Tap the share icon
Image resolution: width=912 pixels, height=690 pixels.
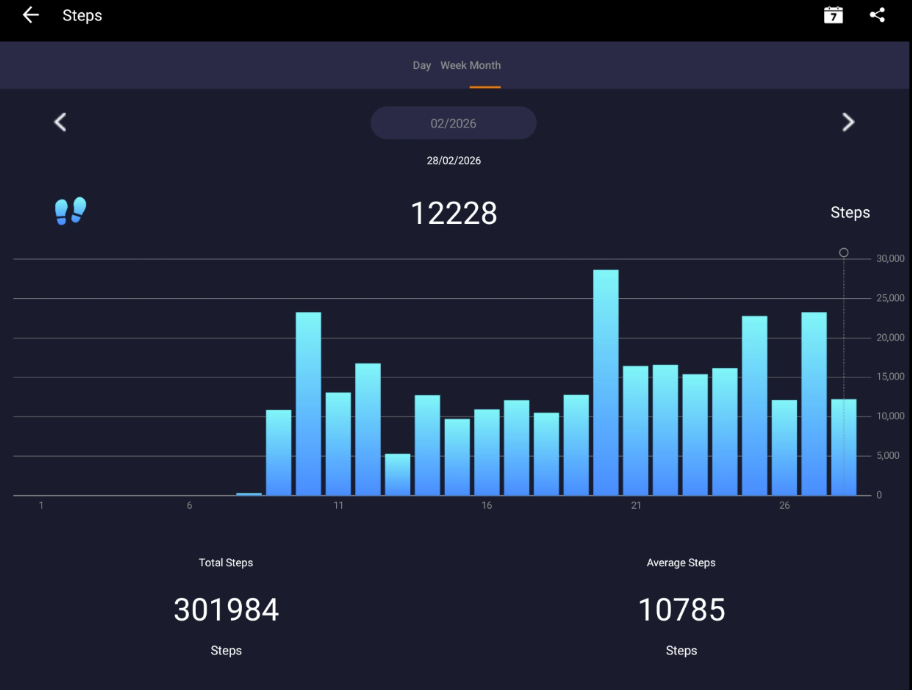(x=877, y=15)
